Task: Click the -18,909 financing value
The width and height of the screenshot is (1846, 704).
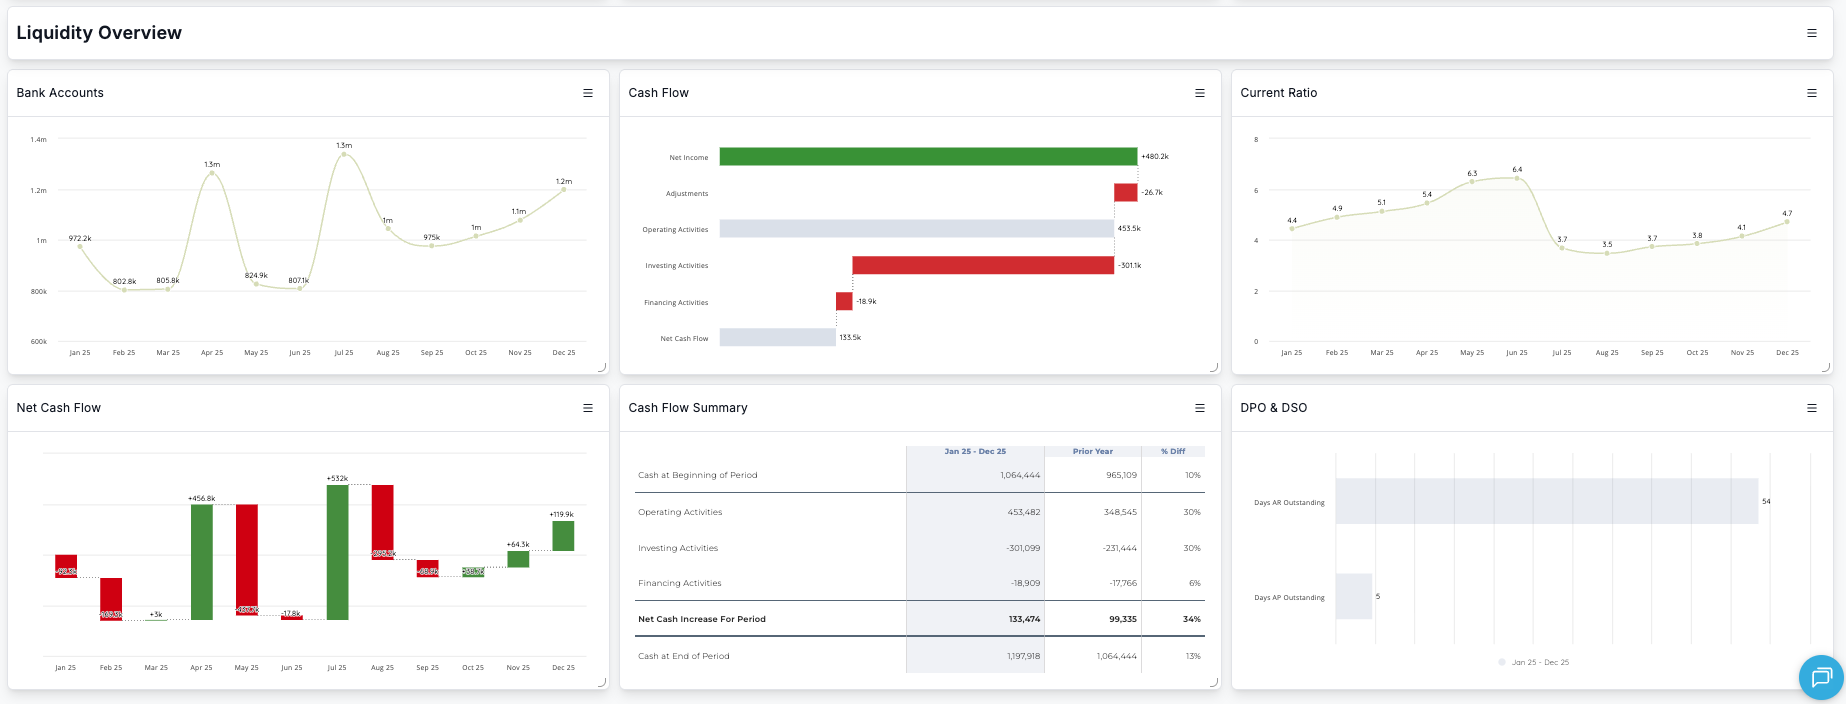Action: (x=1026, y=583)
